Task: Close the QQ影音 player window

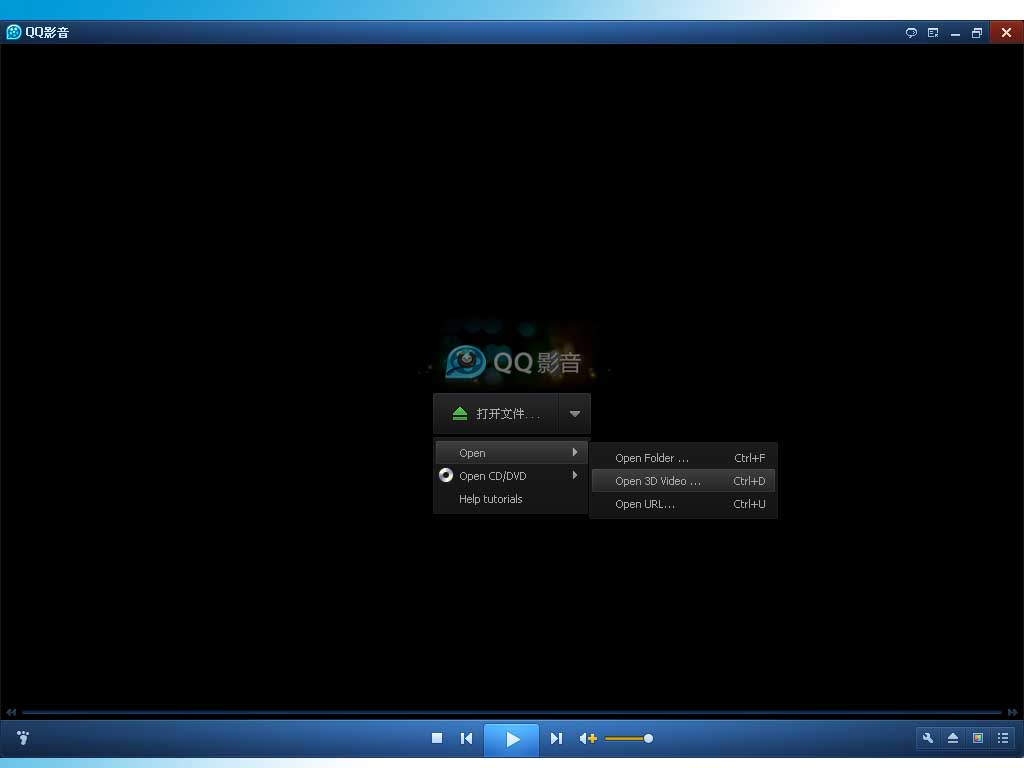Action: (x=1006, y=32)
